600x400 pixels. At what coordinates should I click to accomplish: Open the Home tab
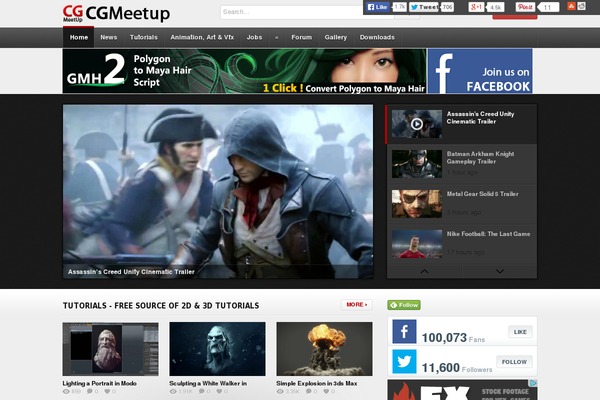pyautogui.click(x=79, y=38)
